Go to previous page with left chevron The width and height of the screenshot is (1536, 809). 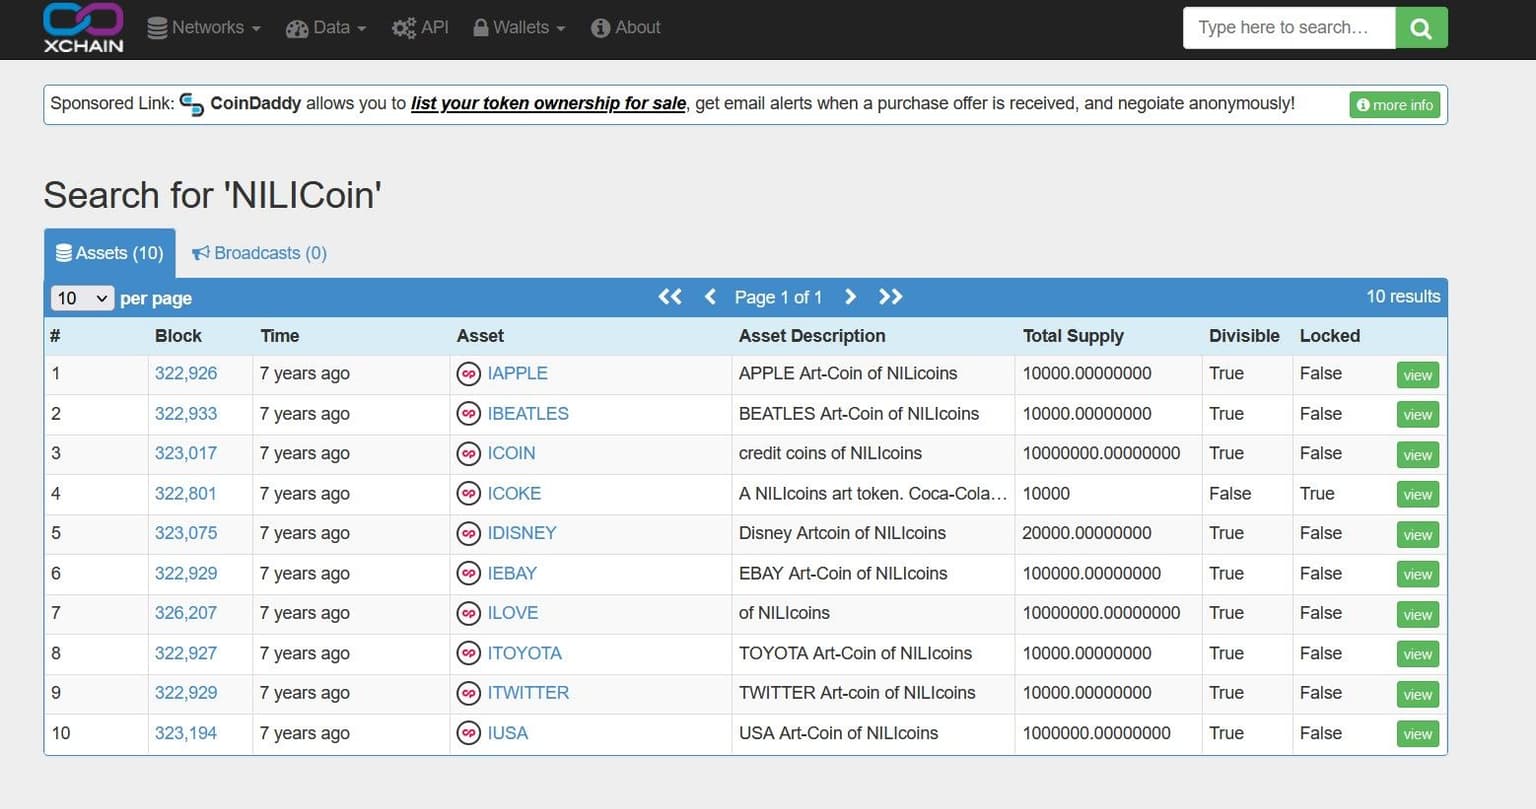(x=710, y=297)
